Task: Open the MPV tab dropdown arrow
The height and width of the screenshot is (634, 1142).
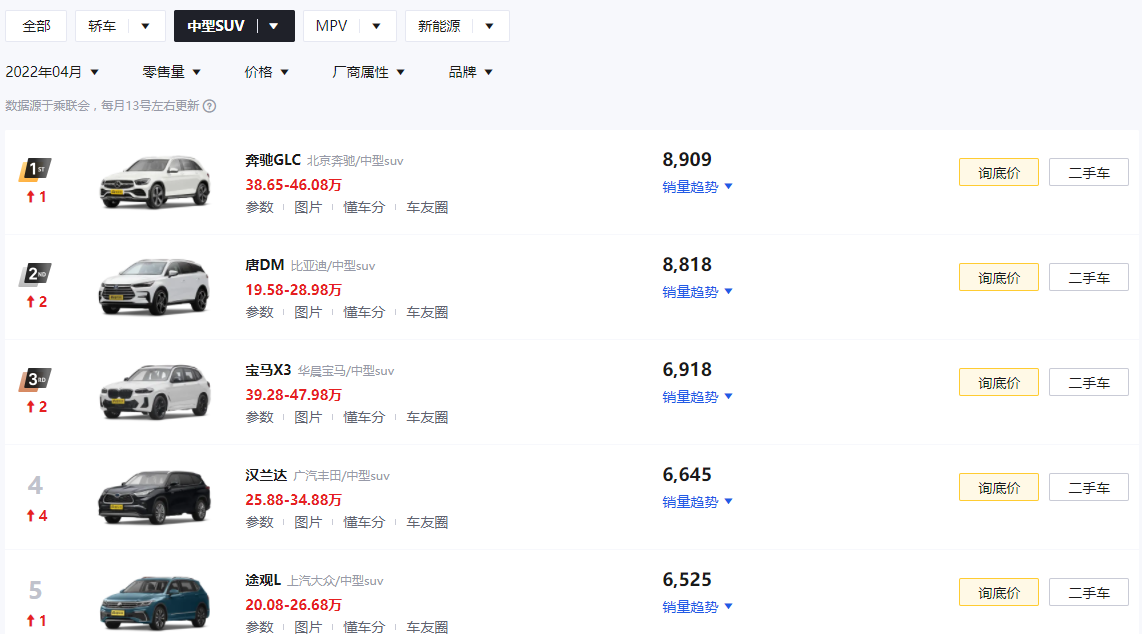Action: 377,26
